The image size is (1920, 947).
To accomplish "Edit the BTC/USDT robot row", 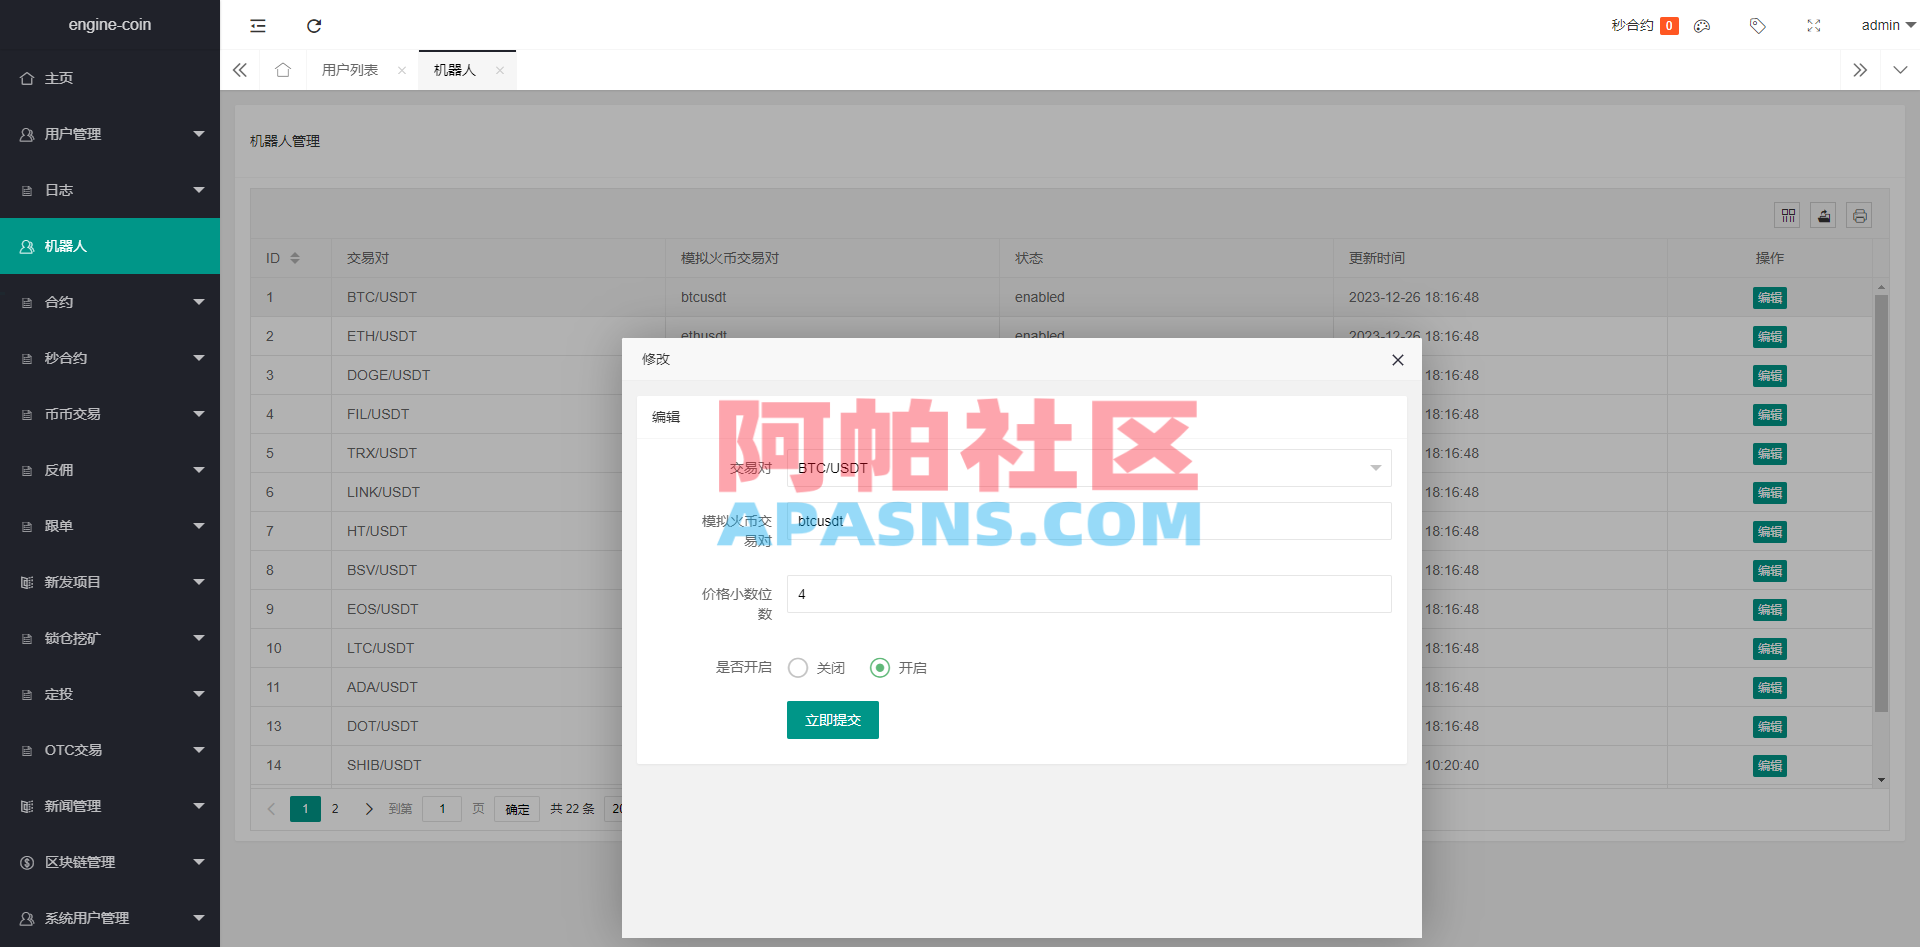I will click(x=1768, y=297).
